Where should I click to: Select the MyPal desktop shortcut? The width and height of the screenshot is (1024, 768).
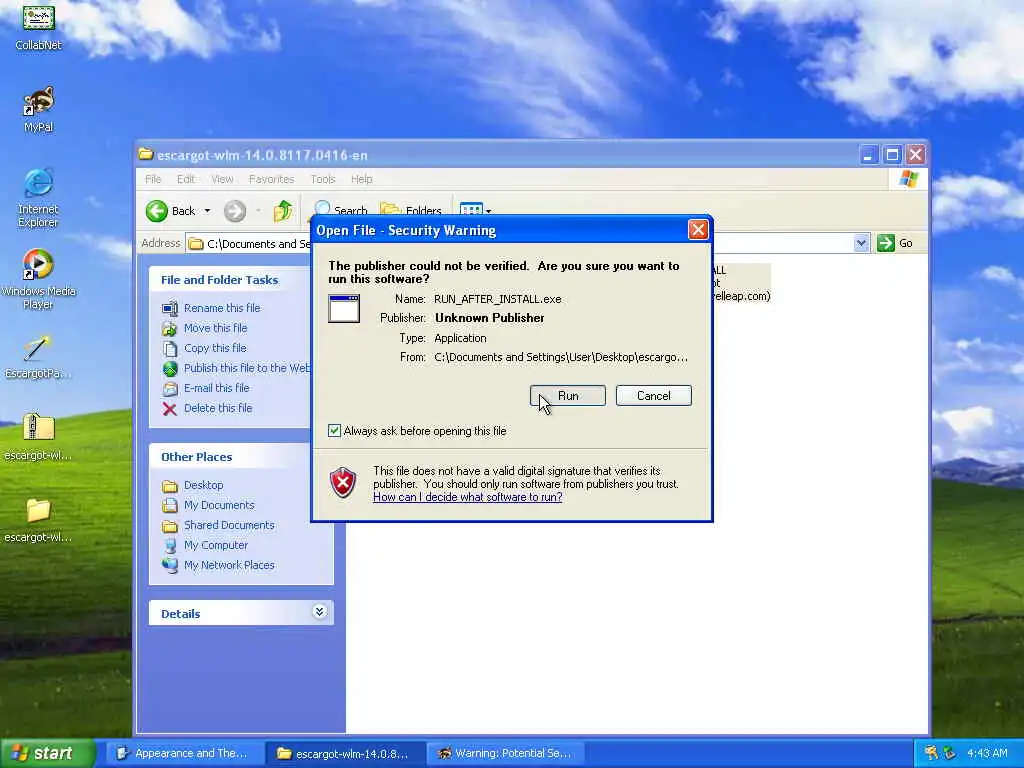(38, 109)
